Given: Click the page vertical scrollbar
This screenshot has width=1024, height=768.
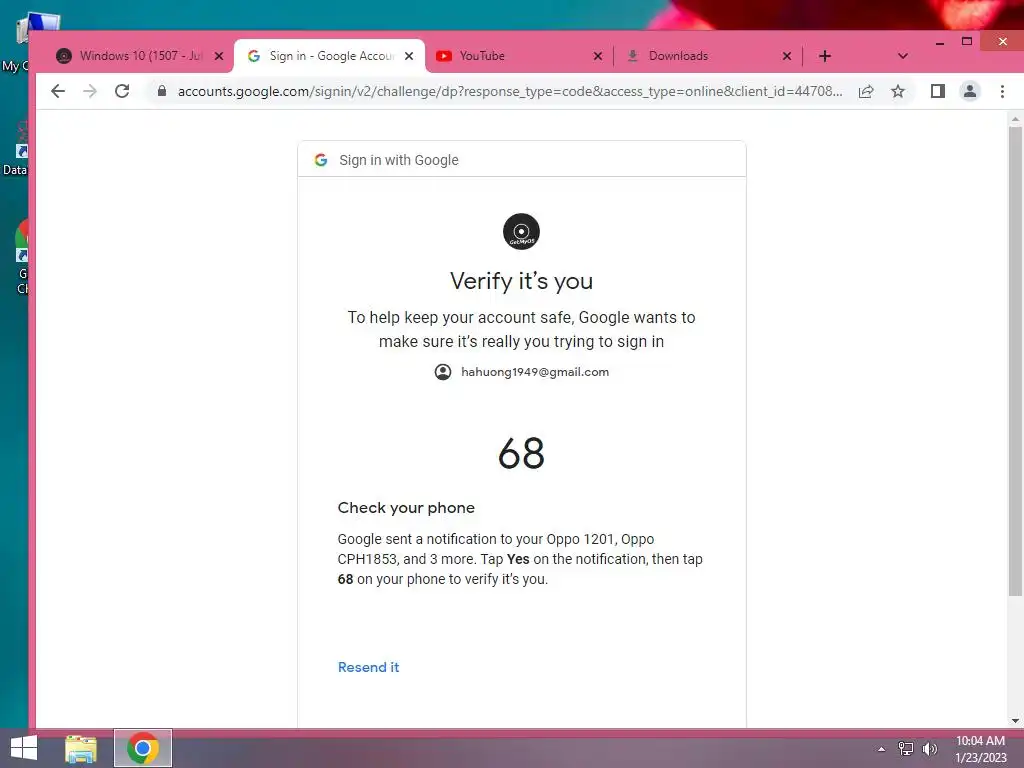Looking at the screenshot, I should (1015, 361).
